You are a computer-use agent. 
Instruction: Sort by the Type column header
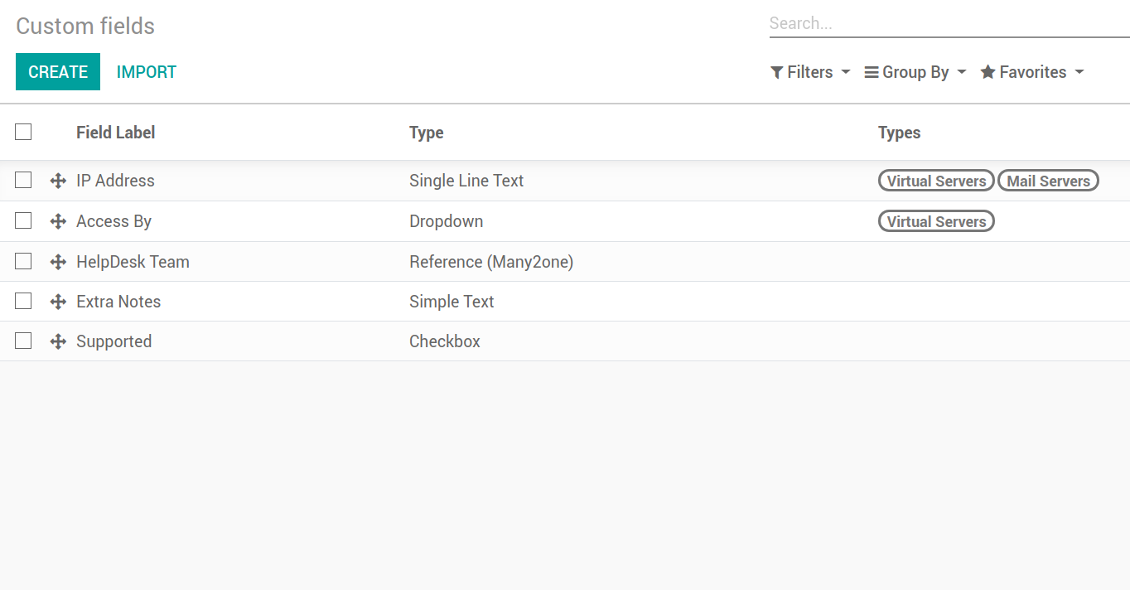427,133
